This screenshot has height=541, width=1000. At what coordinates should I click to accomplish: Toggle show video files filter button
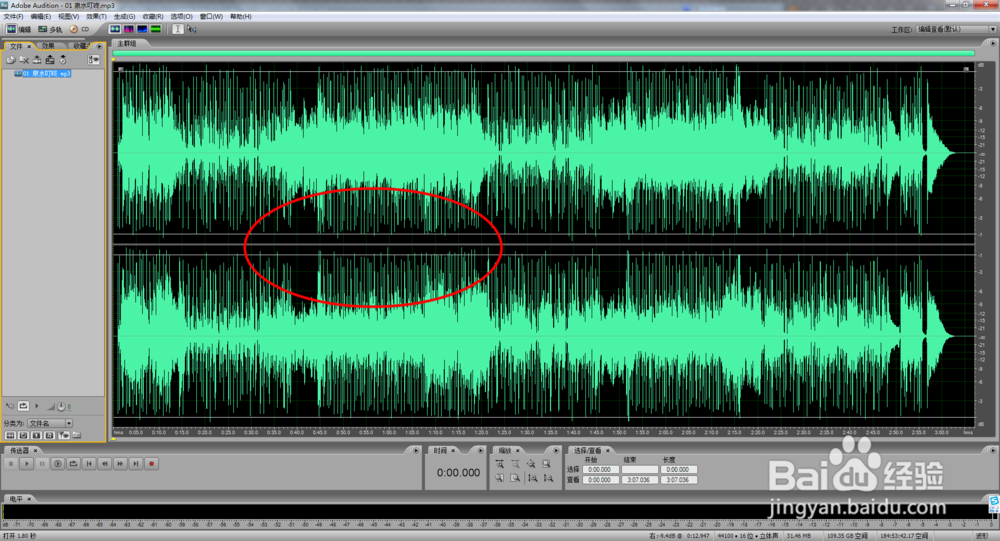36,435
